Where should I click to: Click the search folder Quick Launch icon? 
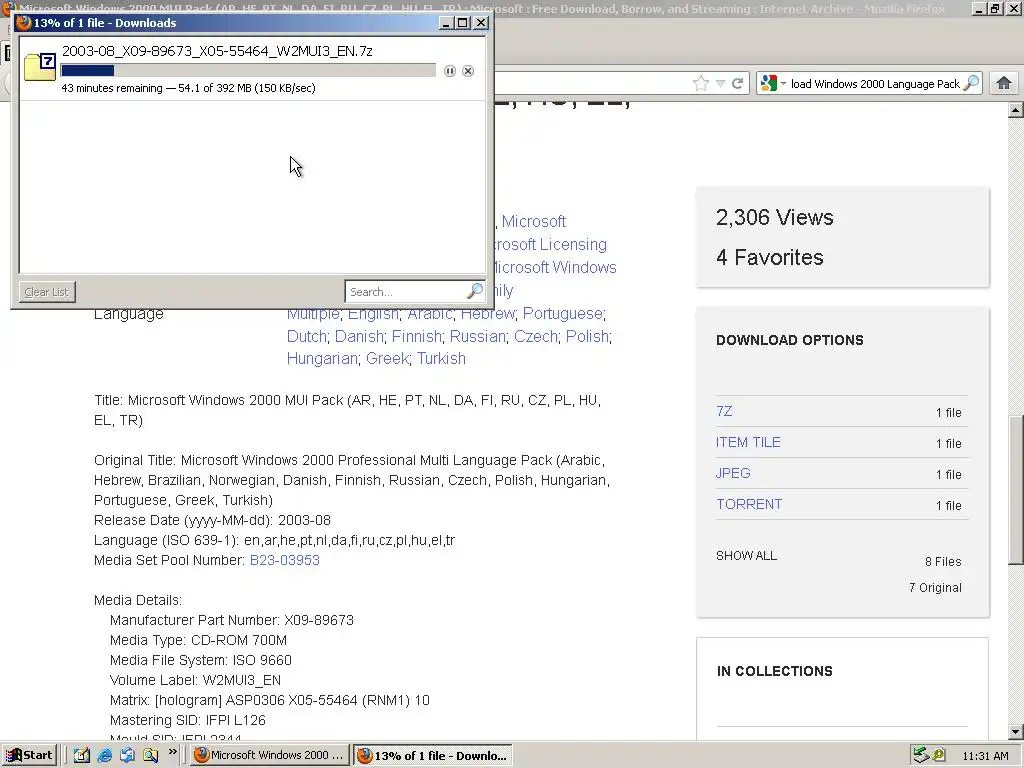151,755
